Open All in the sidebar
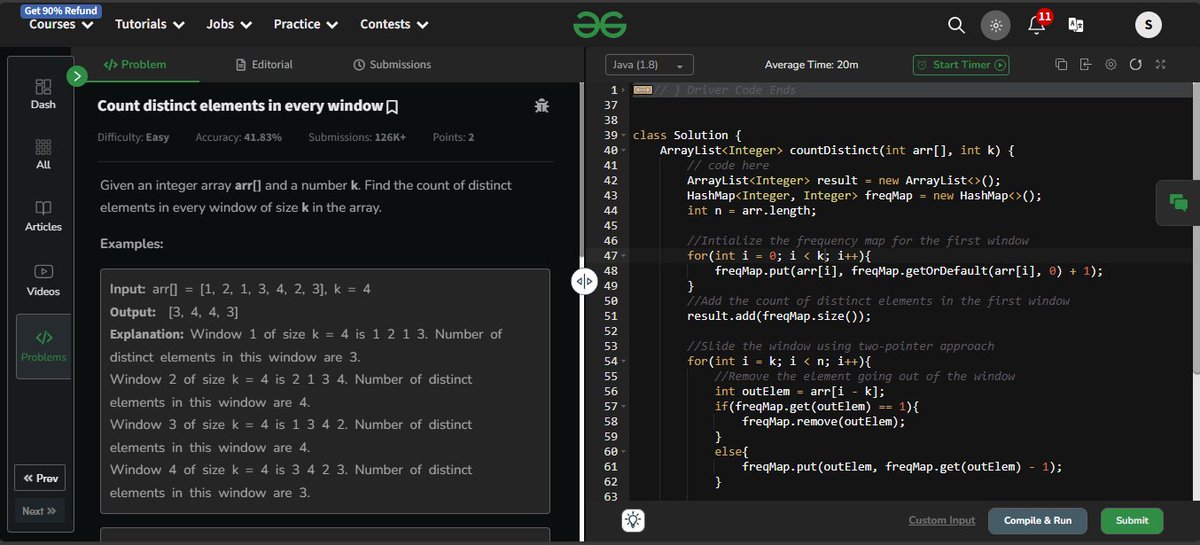The image size is (1200, 545). (x=43, y=155)
